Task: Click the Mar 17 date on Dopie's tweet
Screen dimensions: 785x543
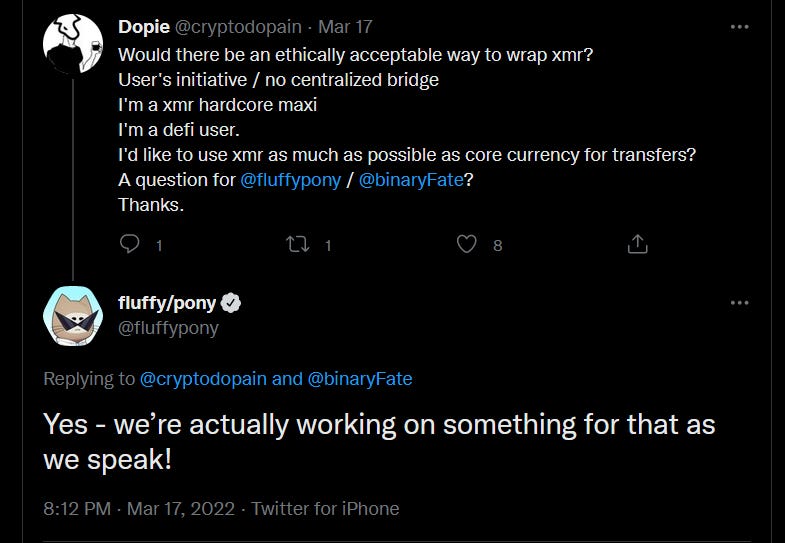Action: point(345,27)
